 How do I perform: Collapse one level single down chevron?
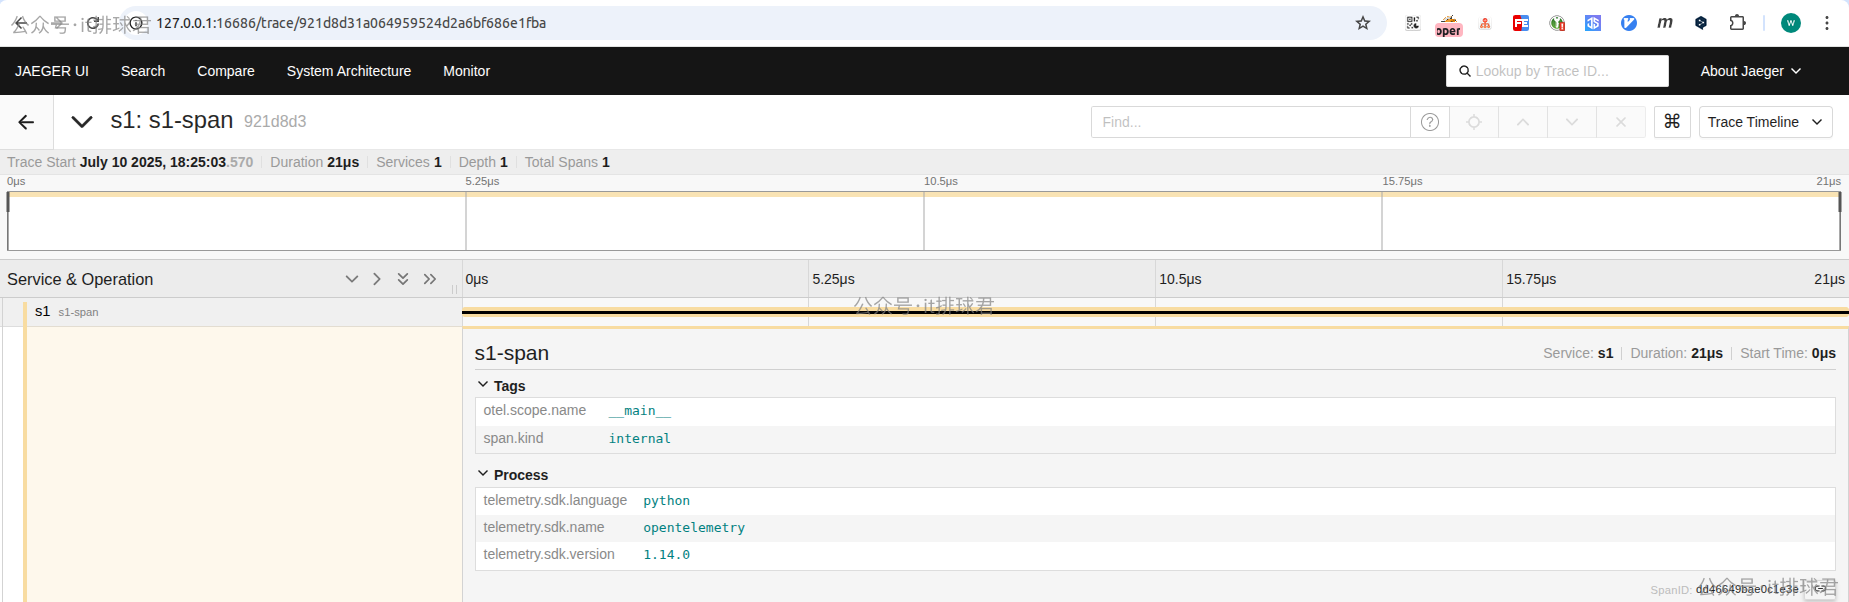point(352,279)
